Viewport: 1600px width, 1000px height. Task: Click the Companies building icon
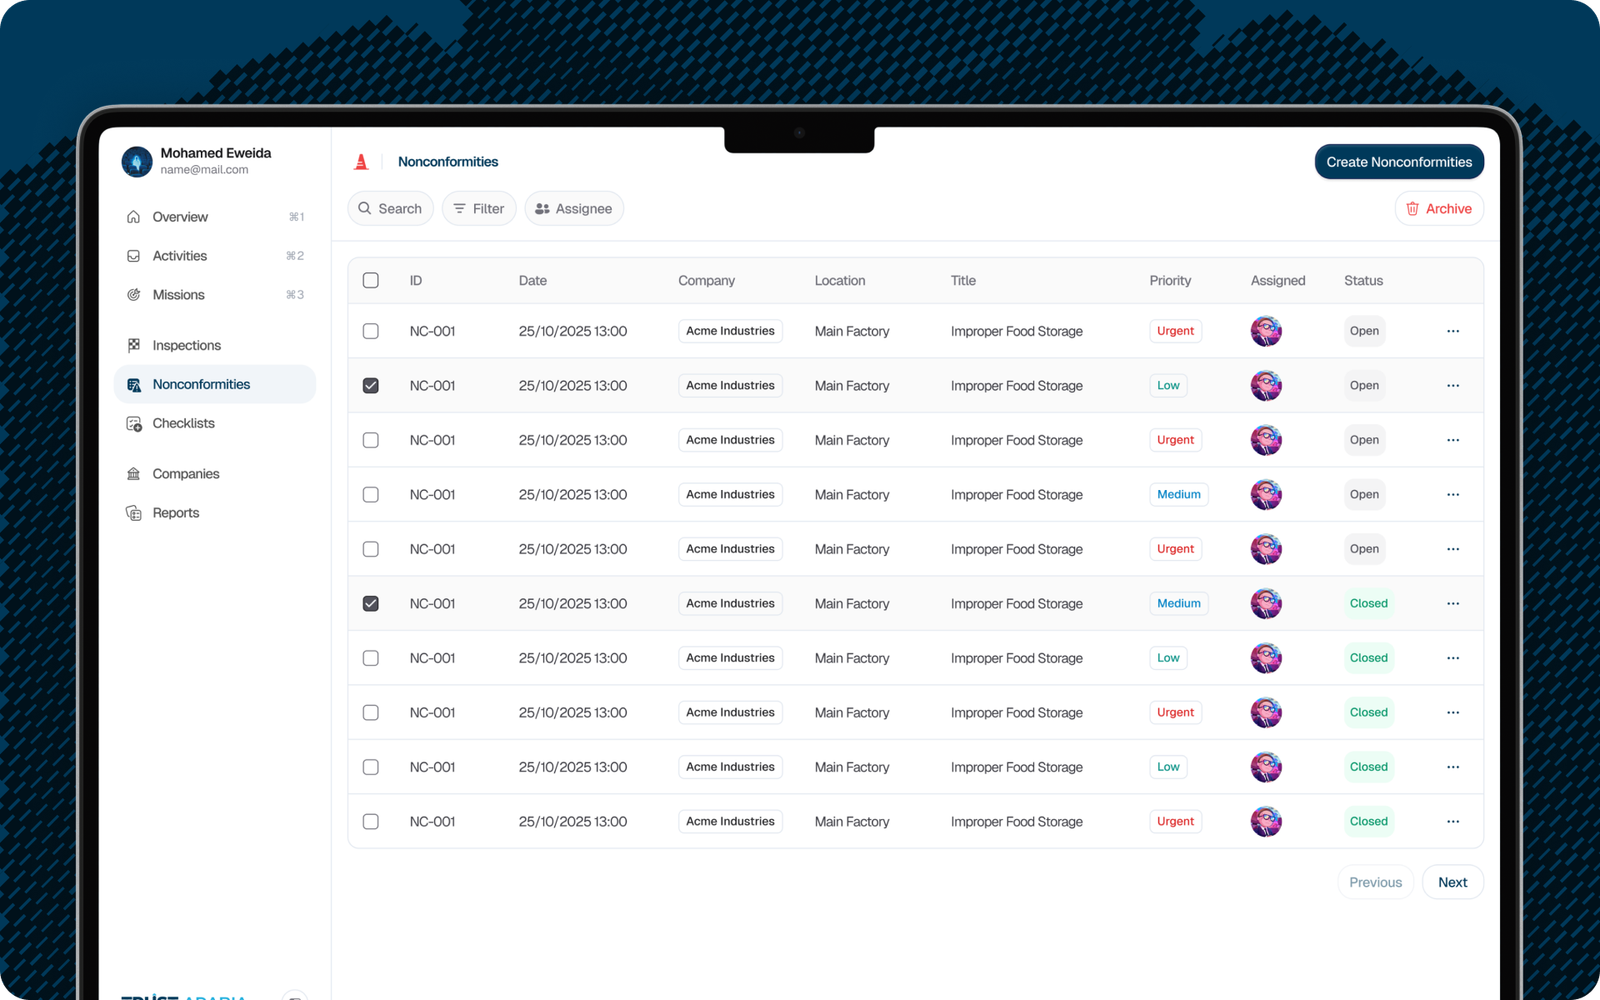point(133,474)
